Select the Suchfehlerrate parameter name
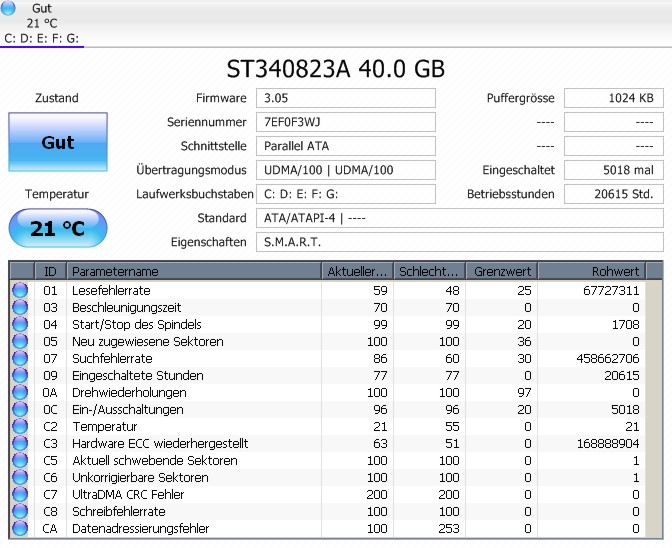 (112, 359)
